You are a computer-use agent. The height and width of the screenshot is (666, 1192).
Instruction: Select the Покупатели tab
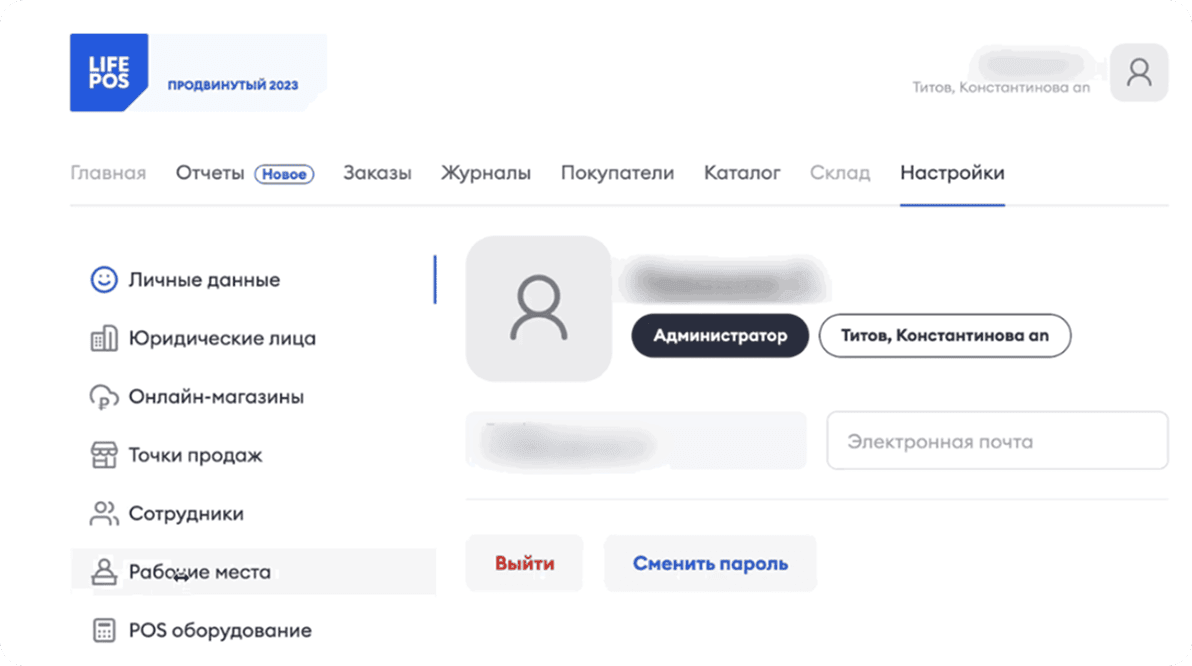pyautogui.click(x=617, y=173)
